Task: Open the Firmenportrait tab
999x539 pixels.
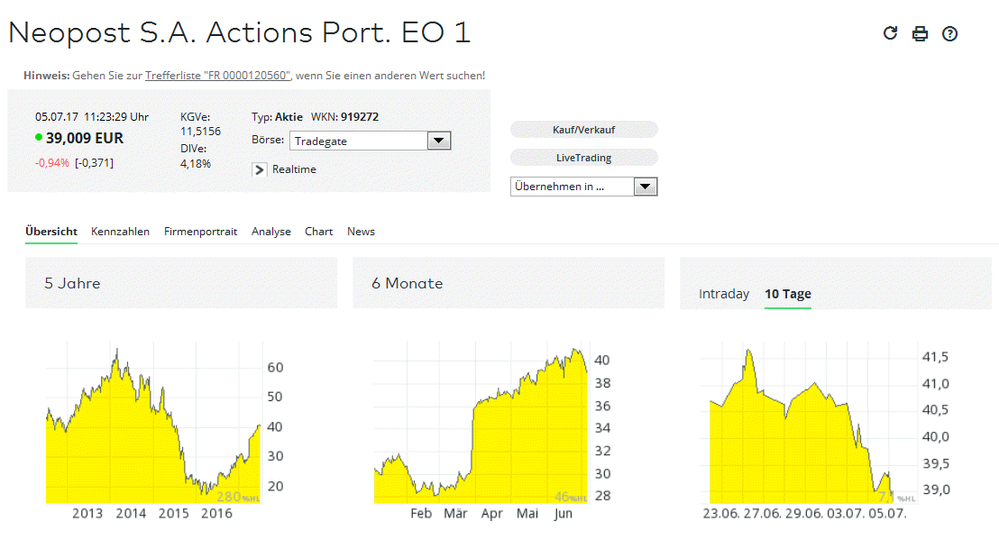Action: (x=200, y=231)
